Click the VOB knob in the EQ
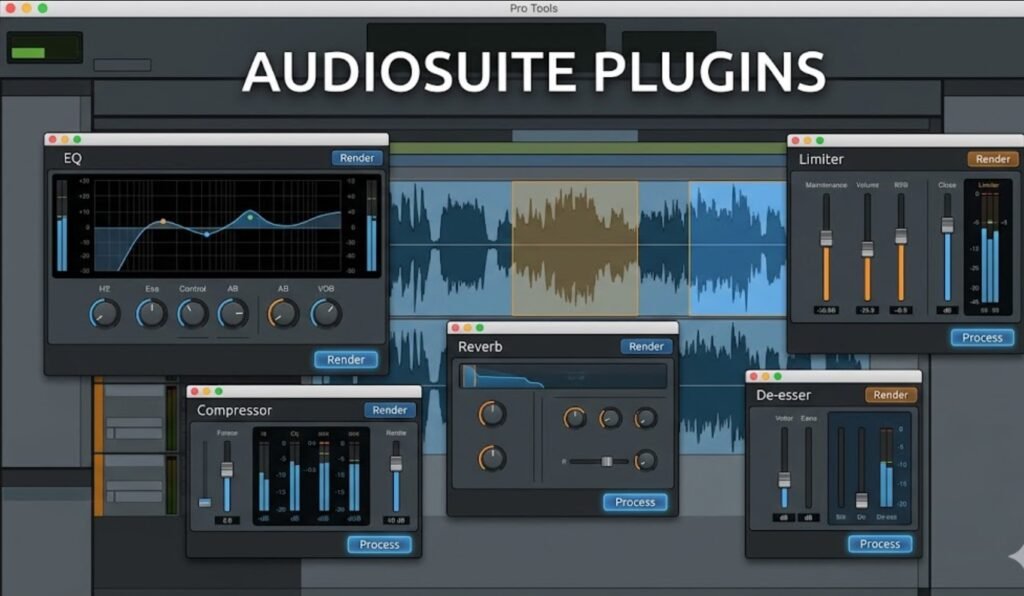This screenshot has height=596, width=1024. (326, 314)
